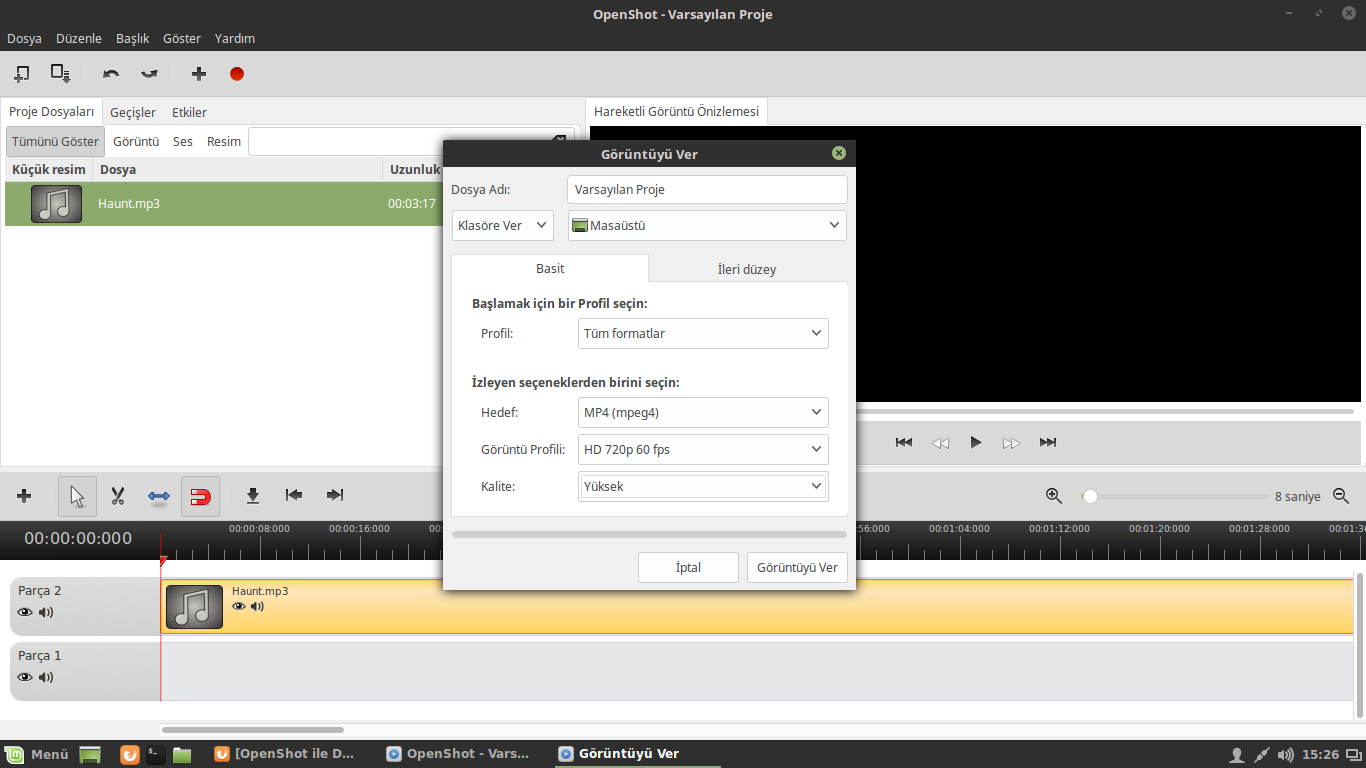Open the Yardım menu
The width and height of the screenshot is (1366, 768).
tap(235, 38)
